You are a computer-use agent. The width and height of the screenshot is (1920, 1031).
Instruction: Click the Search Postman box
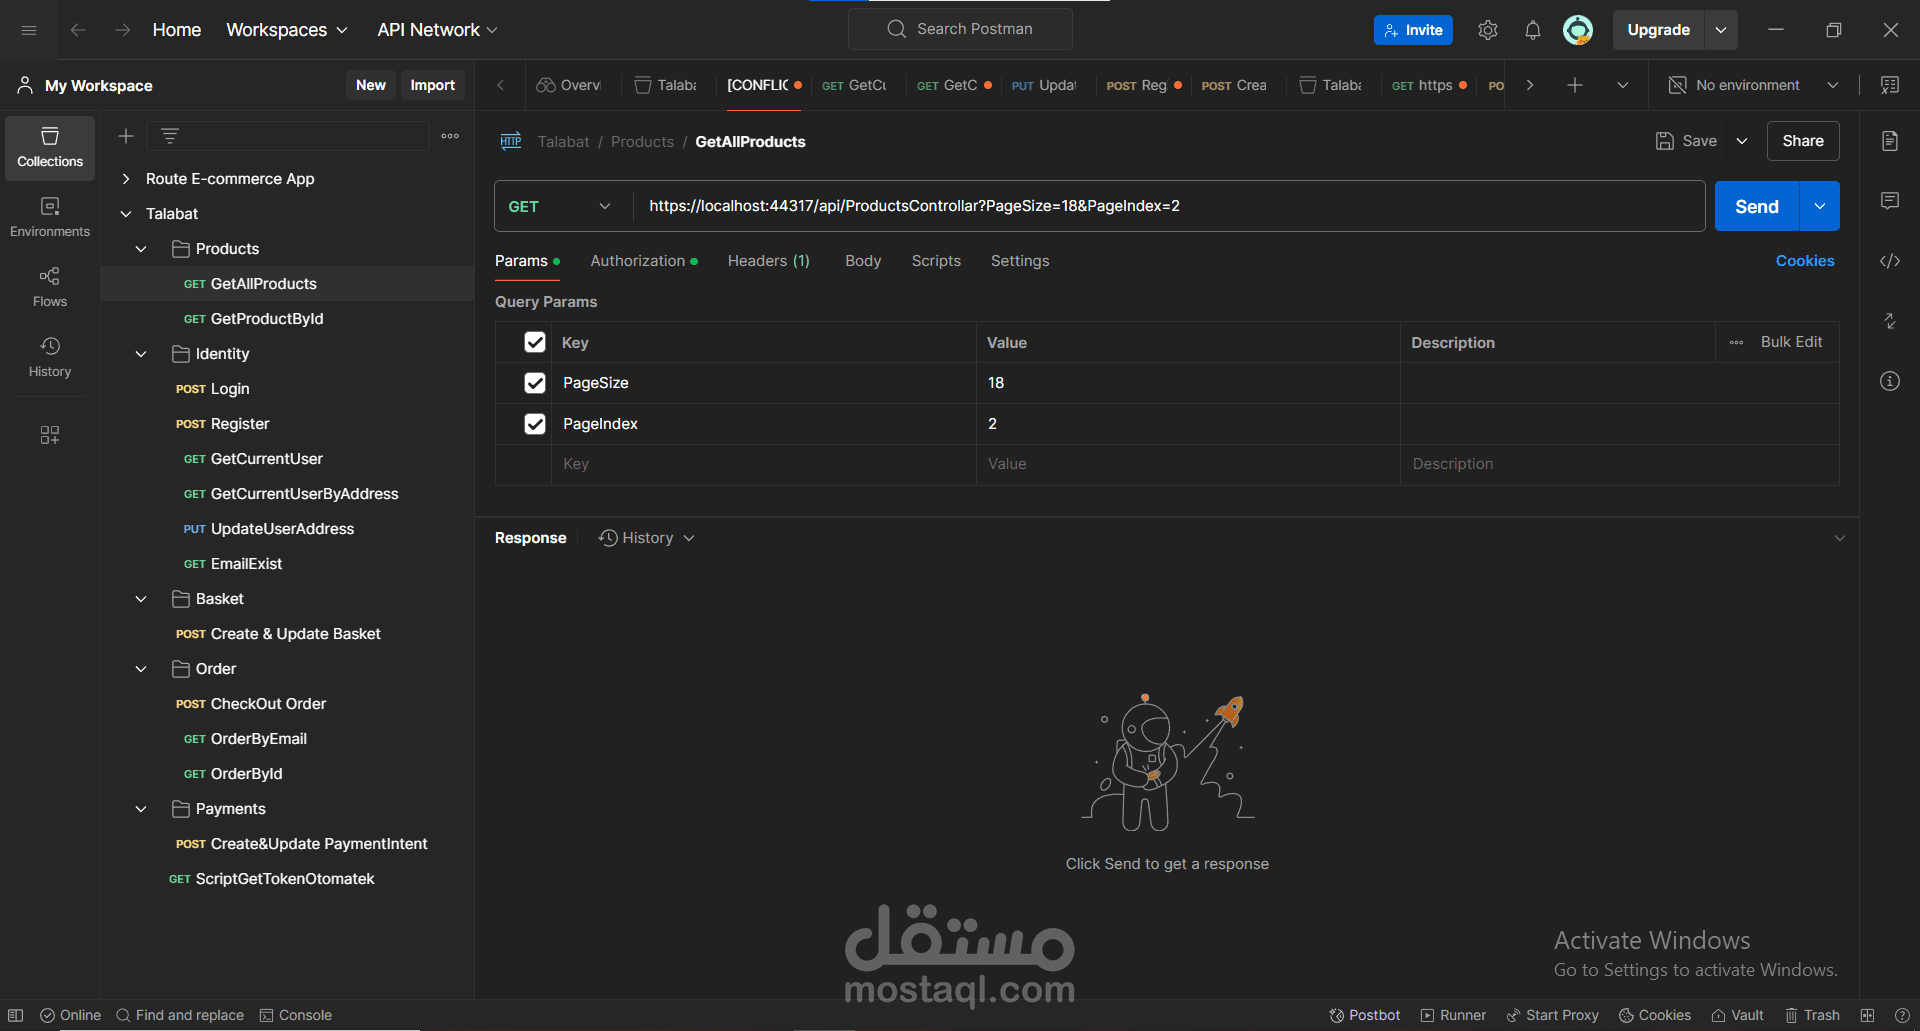(x=960, y=29)
